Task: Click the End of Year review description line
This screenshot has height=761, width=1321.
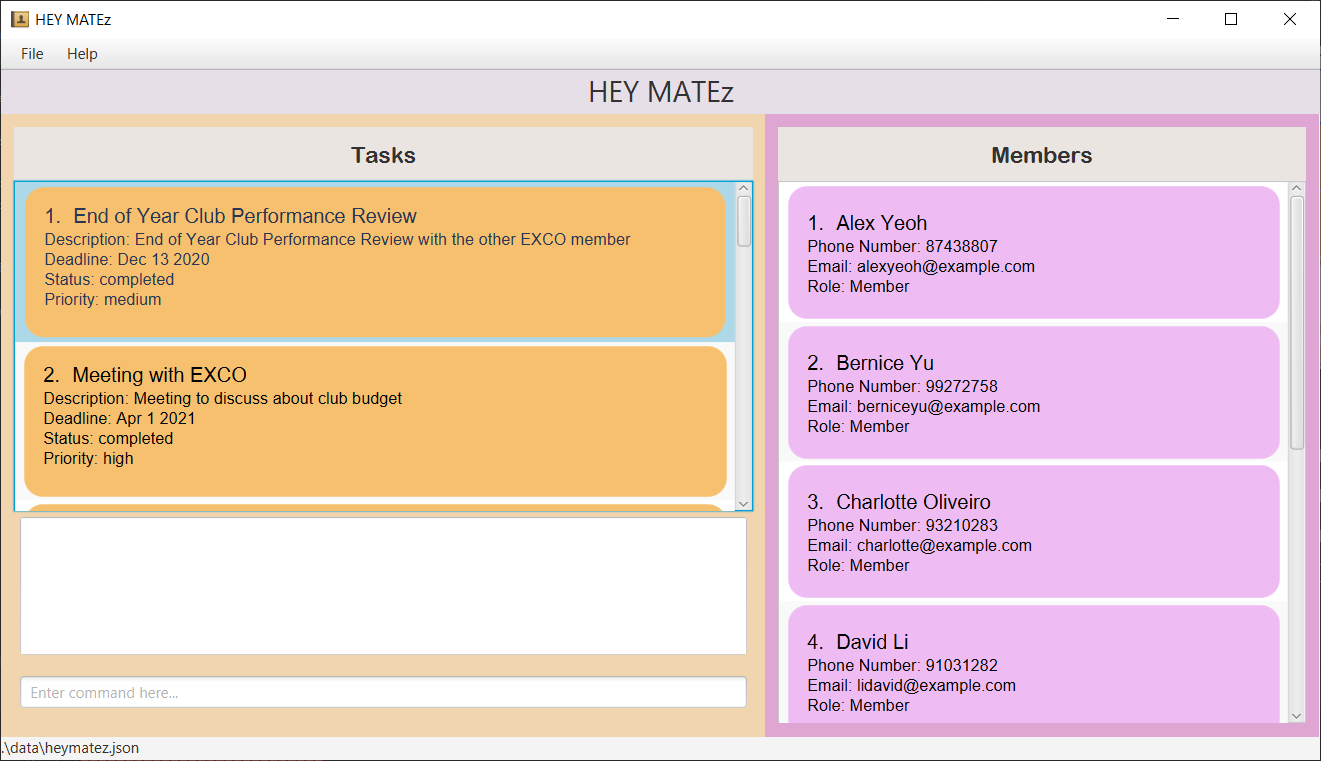Action: [337, 239]
